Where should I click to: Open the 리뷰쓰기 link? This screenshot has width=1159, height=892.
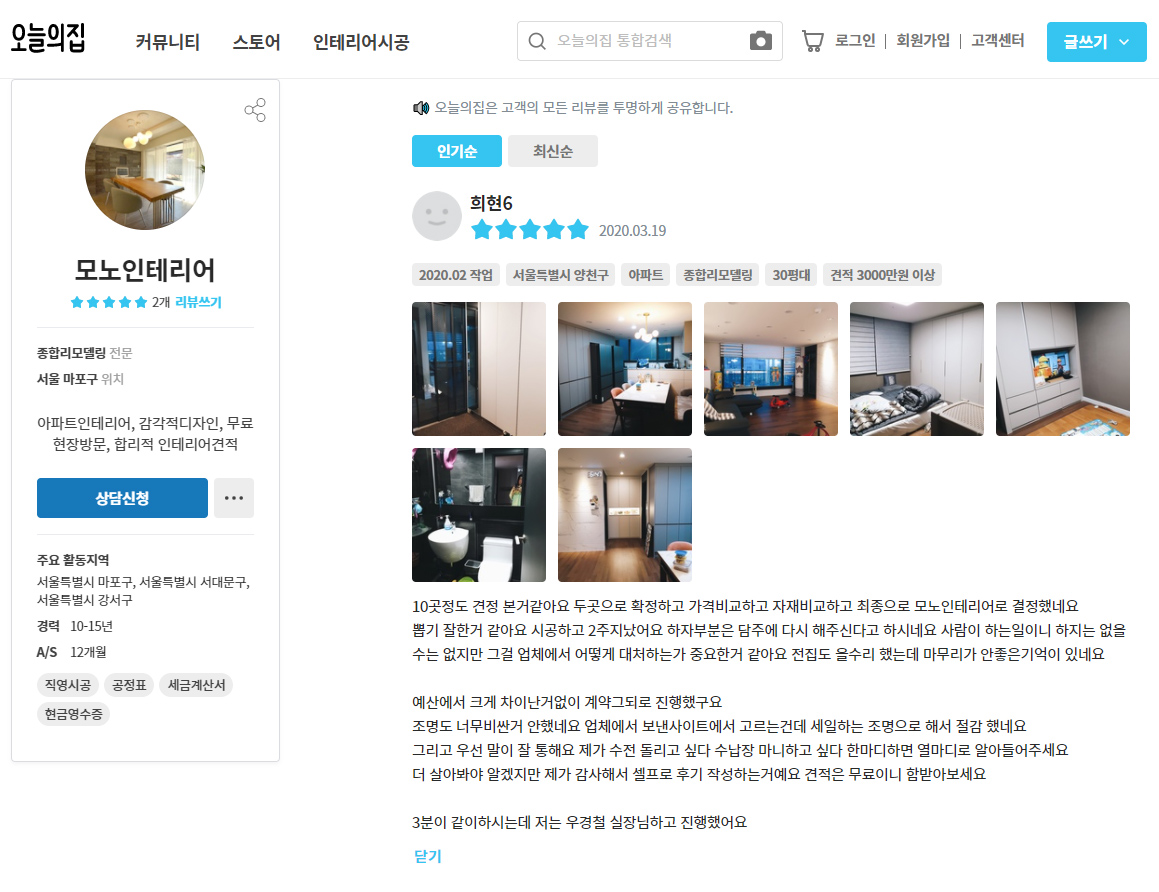click(198, 302)
